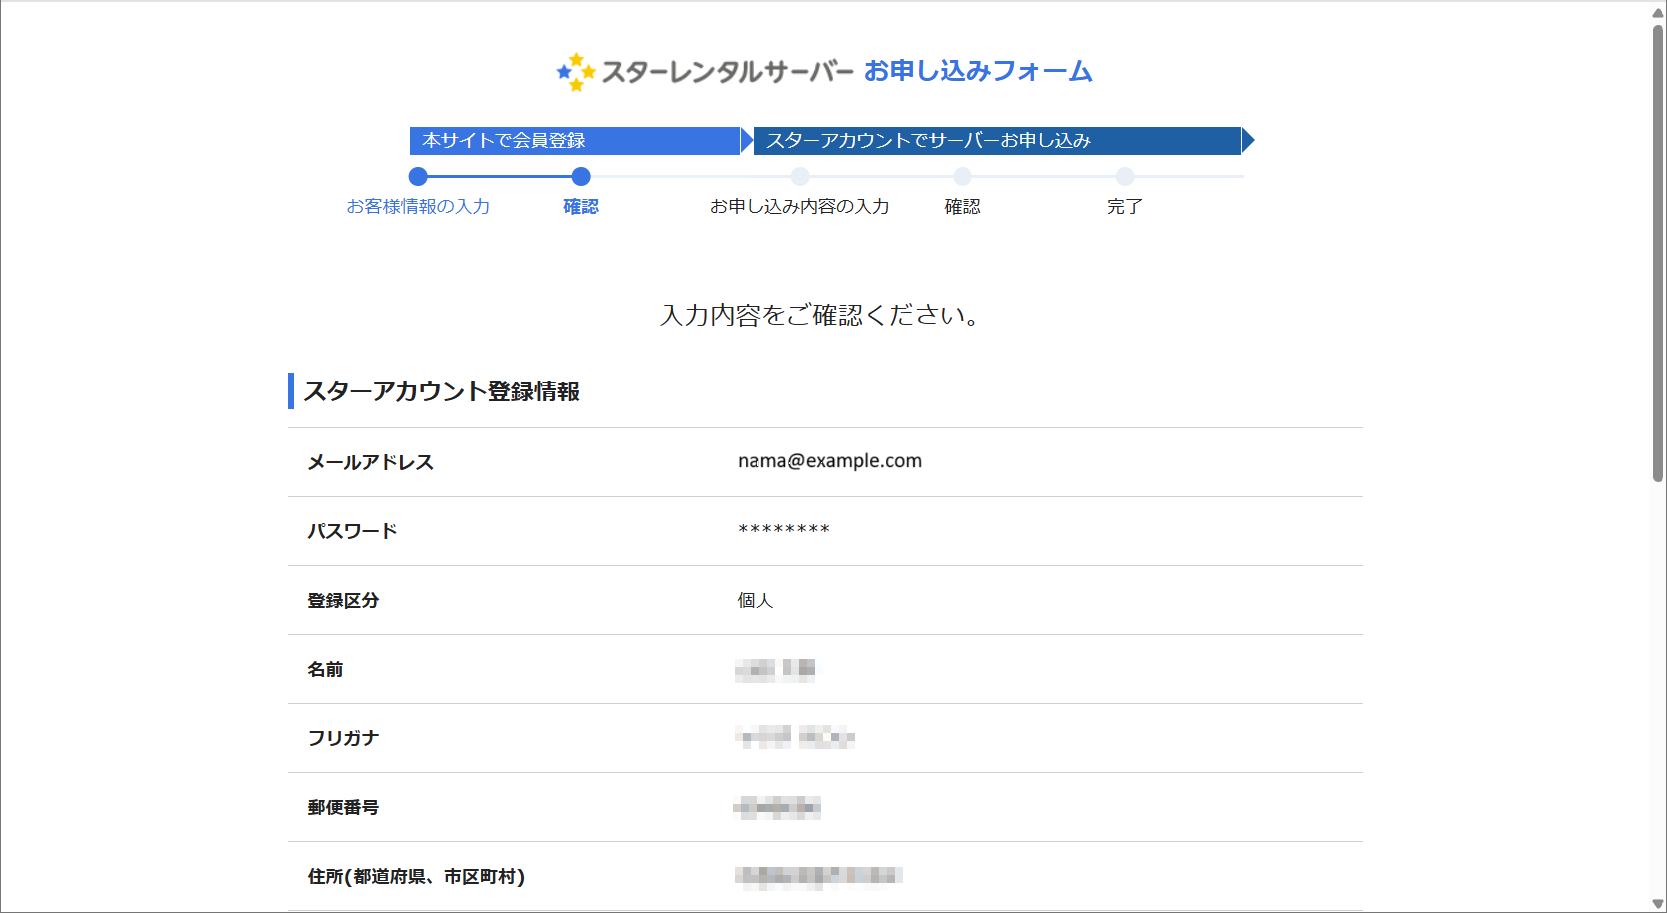Click the お申し込みフォーム heading text
1667x913 pixels.
[978, 71]
